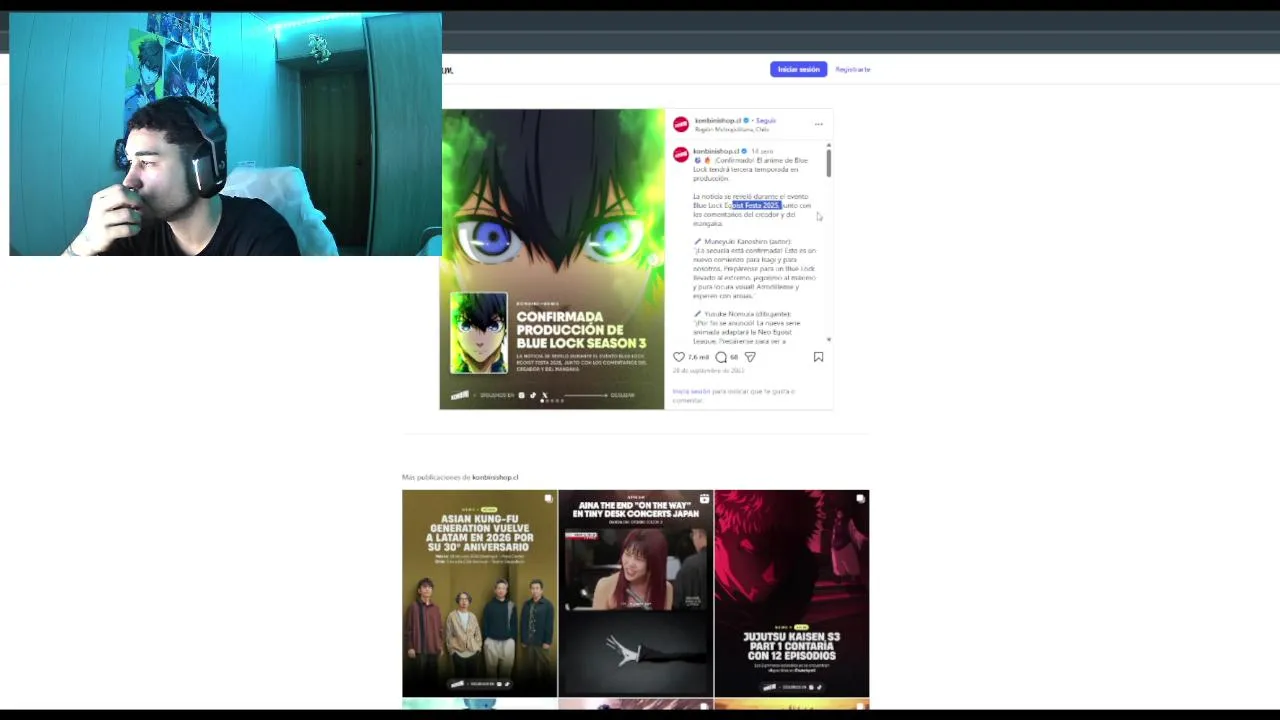Share the post with the paper-plane icon
This screenshot has width=1280, height=720.
[x=750, y=357]
